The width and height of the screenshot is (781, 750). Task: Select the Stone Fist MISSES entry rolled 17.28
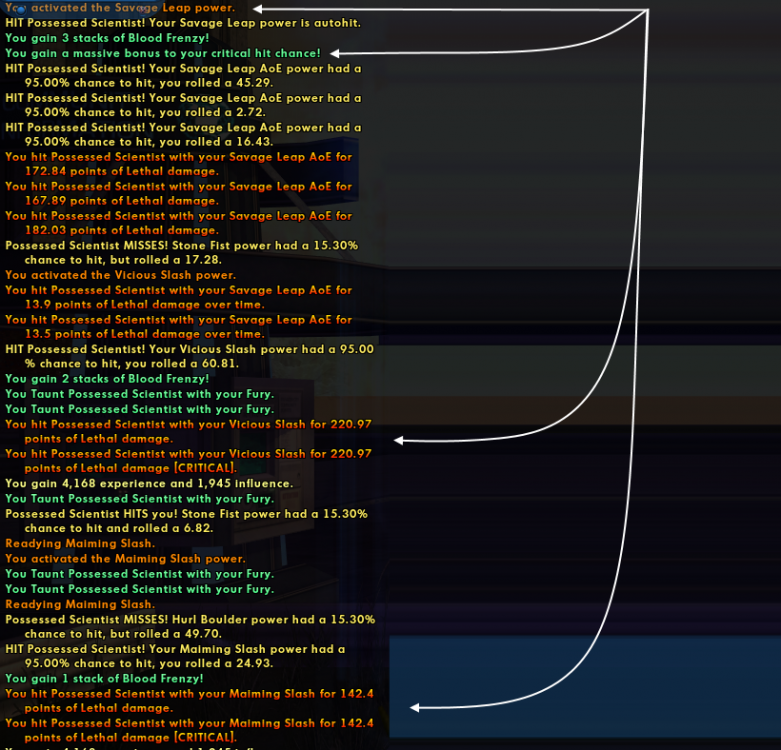[x=181, y=252]
